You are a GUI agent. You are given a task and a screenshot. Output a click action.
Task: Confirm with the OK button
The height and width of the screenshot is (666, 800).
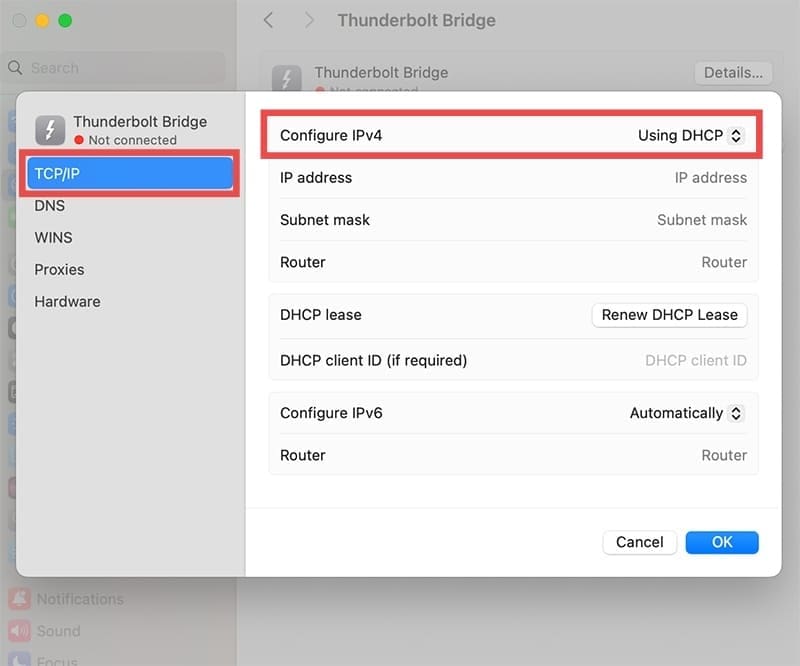click(x=722, y=542)
